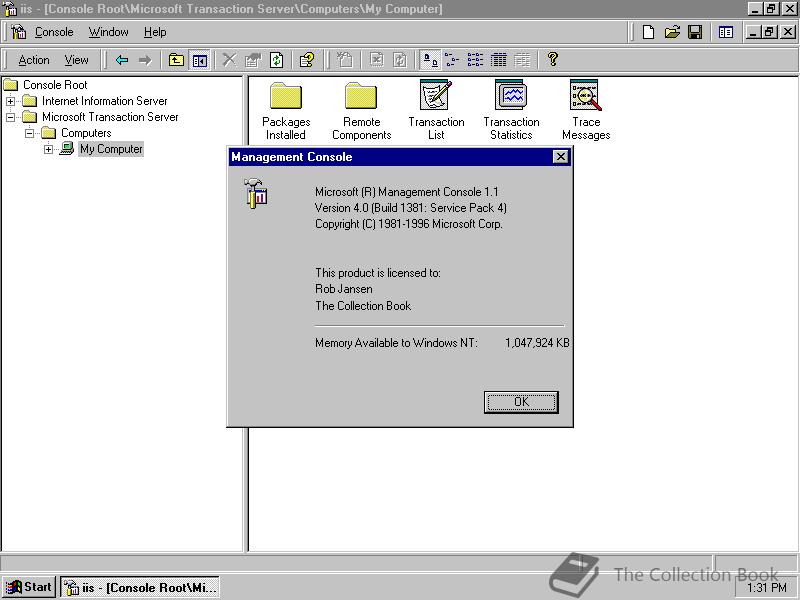Minimize the inner console child window
Screen dimensions: 800x600
(x=753, y=32)
